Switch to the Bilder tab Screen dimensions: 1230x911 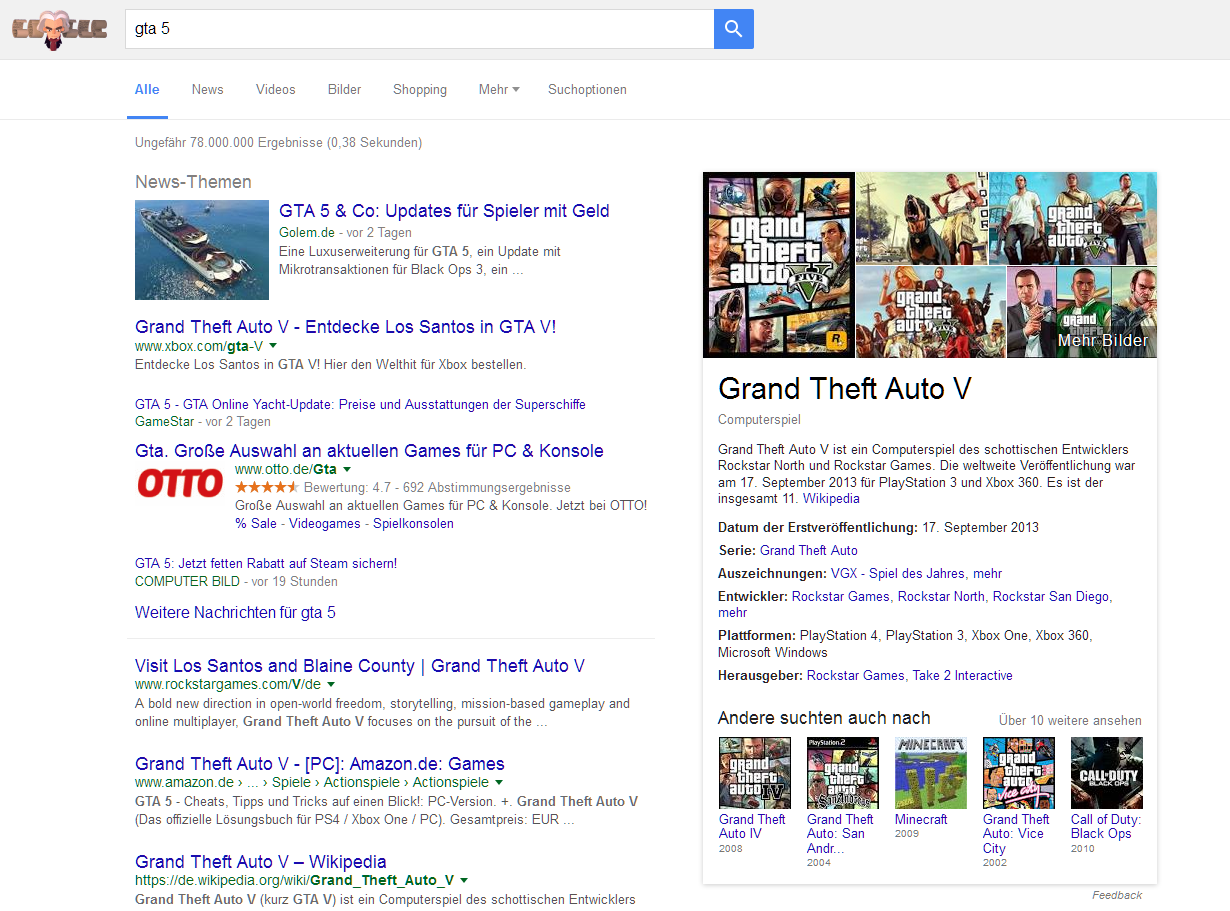point(345,89)
